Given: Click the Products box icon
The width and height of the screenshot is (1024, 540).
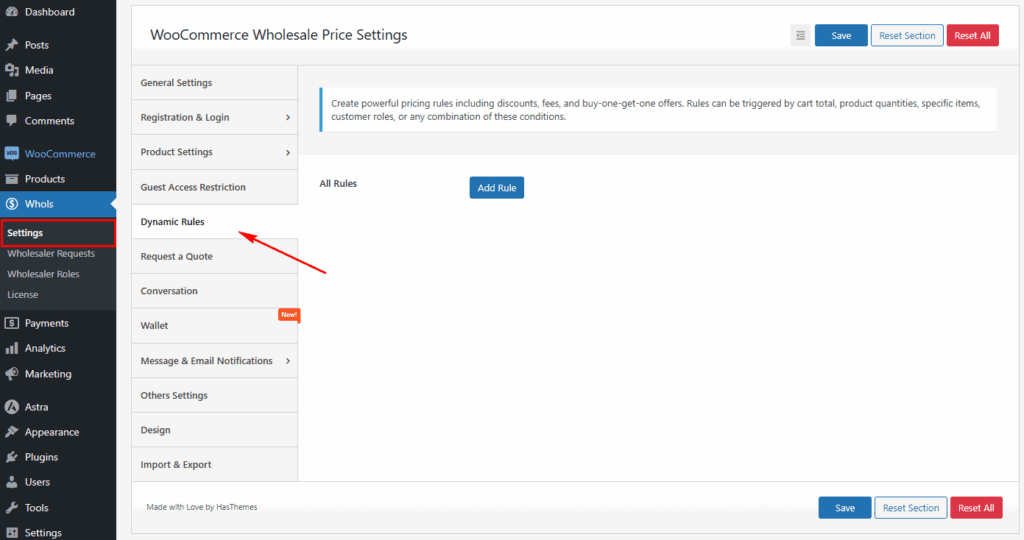Looking at the screenshot, I should click(x=12, y=178).
